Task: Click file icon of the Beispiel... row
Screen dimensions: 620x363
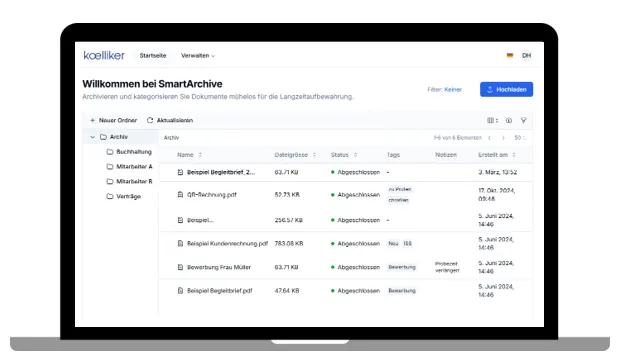Action: 180,220
